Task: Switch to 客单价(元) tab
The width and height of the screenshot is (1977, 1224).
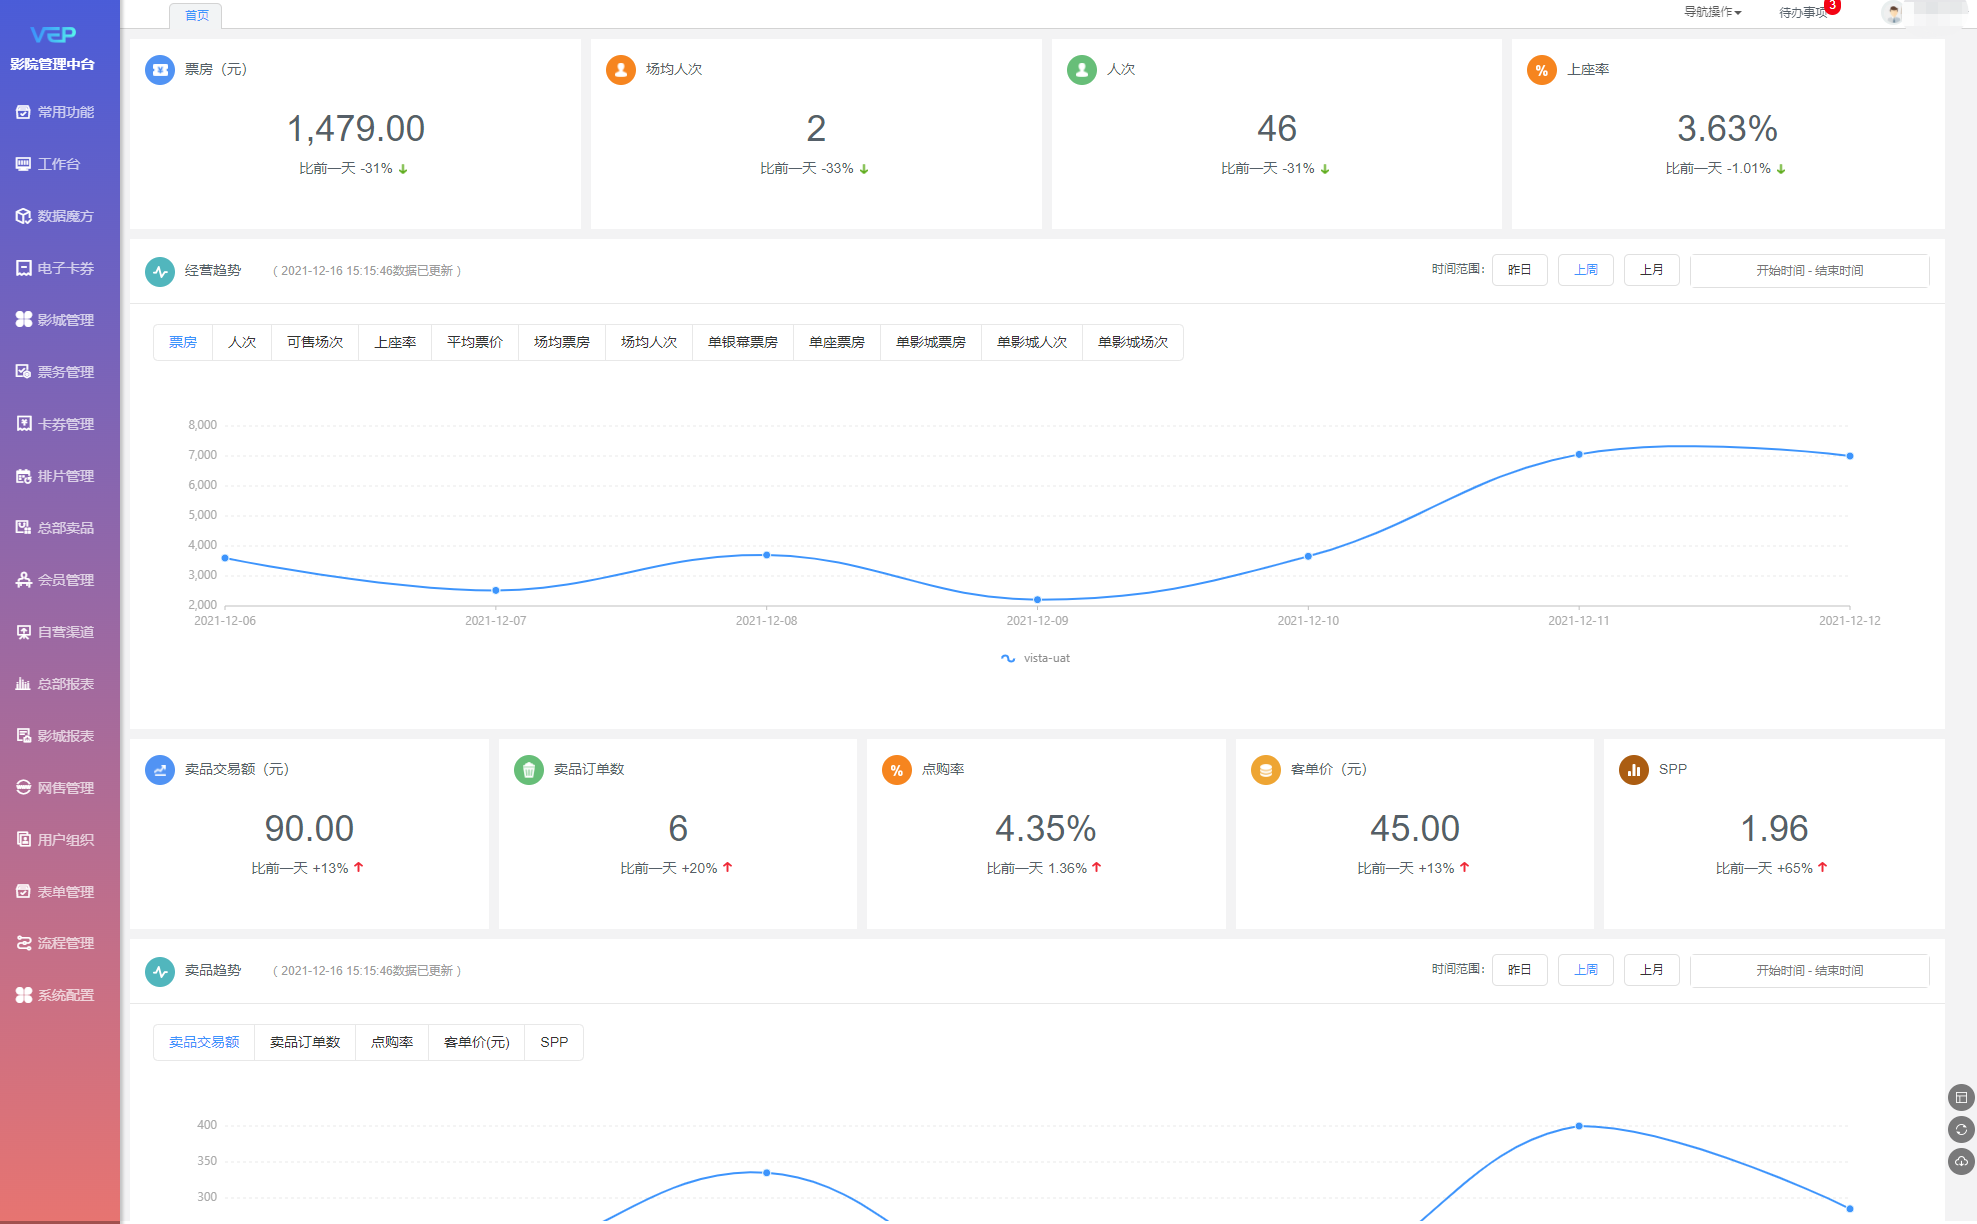Action: [476, 1042]
